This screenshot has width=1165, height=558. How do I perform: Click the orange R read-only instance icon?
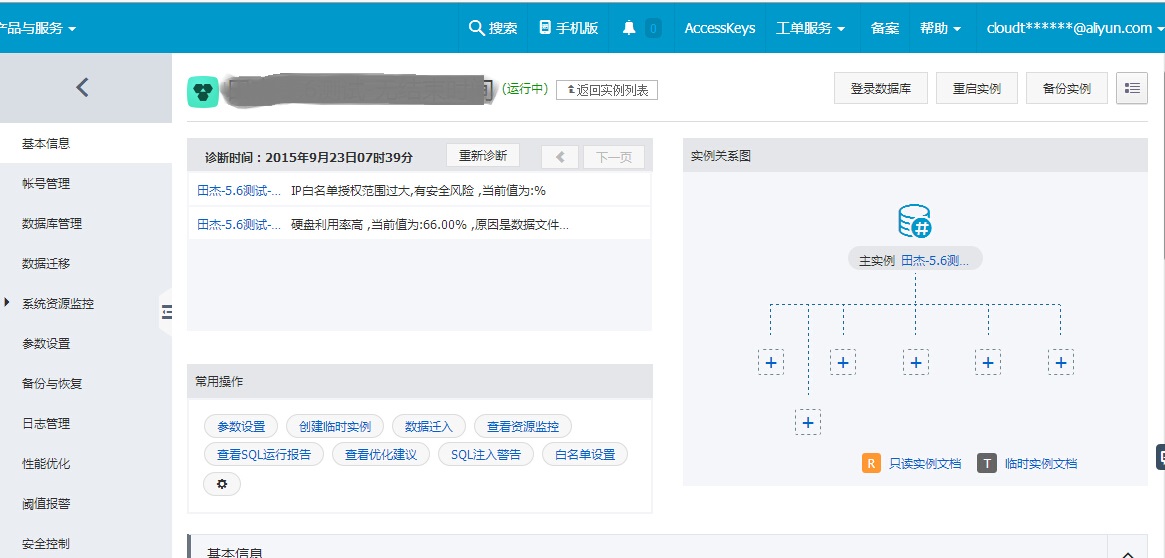pyautogui.click(x=871, y=463)
